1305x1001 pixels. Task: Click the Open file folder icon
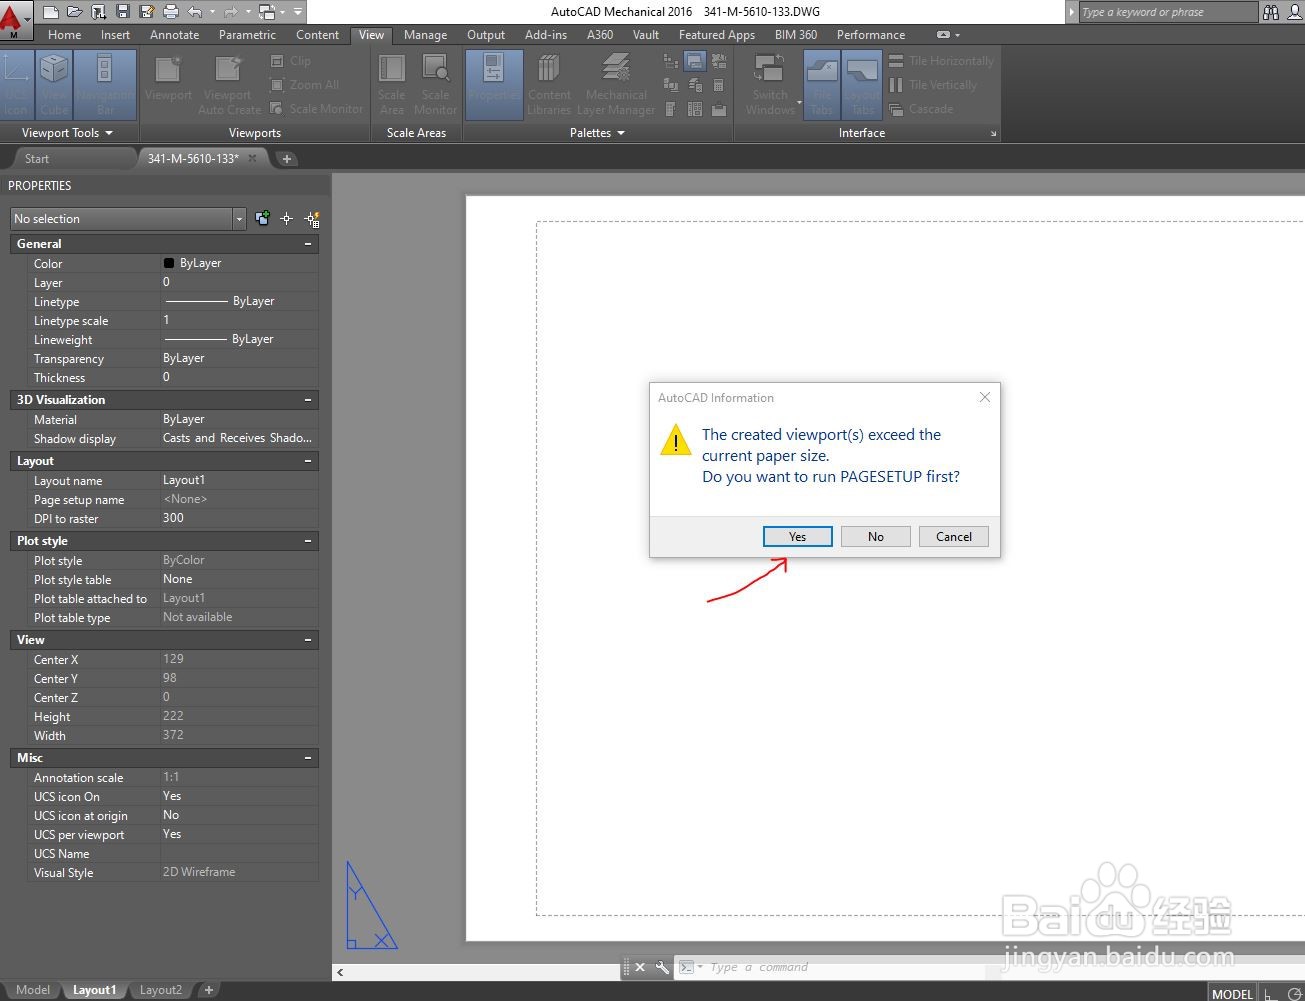point(75,12)
